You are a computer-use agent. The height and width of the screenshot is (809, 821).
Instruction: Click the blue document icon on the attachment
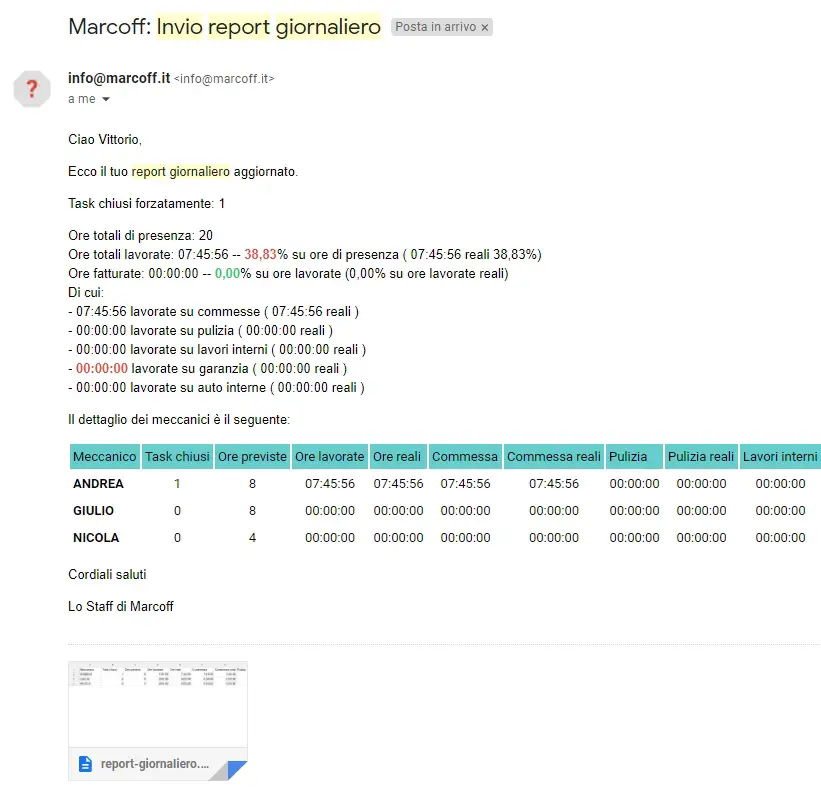click(x=86, y=764)
